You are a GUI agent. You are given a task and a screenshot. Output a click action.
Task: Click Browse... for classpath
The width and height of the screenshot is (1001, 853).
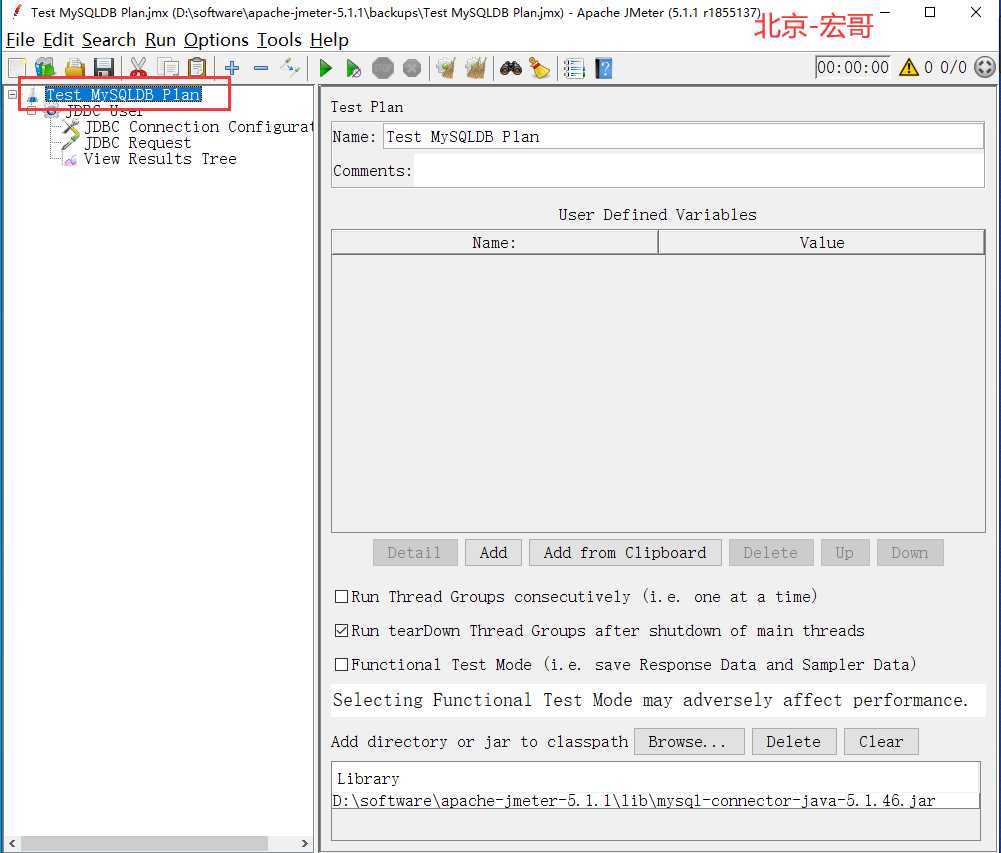tap(689, 741)
